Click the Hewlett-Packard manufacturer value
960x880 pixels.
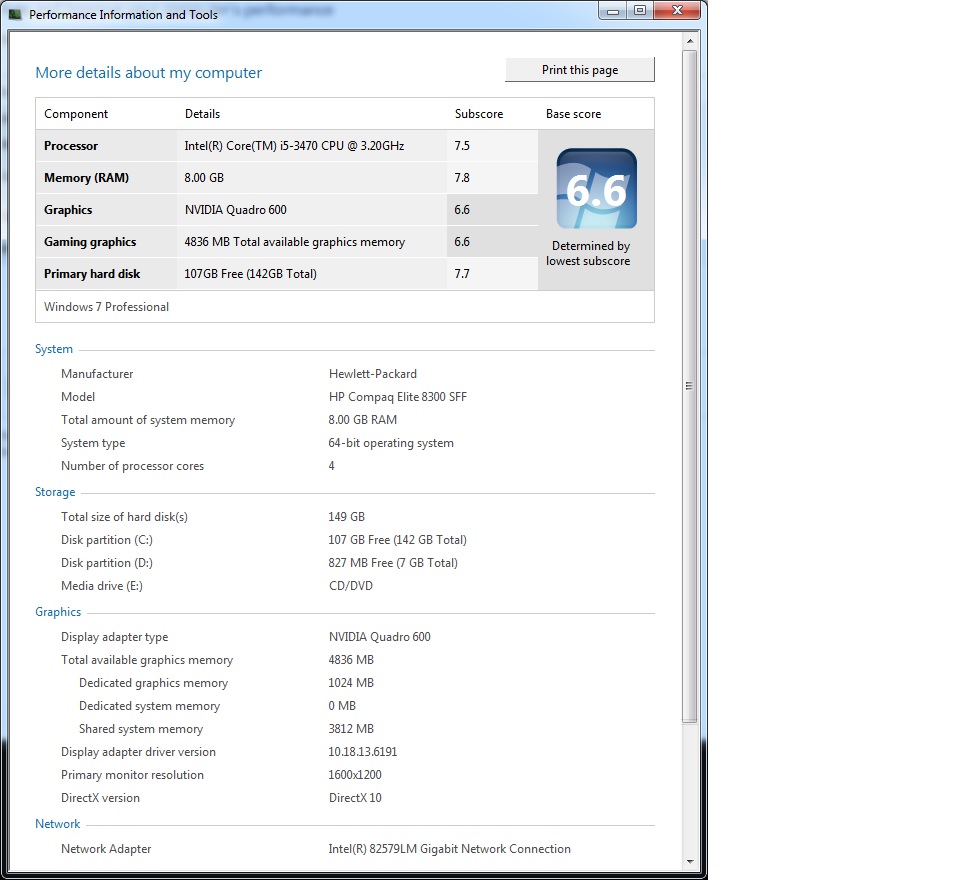[x=373, y=374]
